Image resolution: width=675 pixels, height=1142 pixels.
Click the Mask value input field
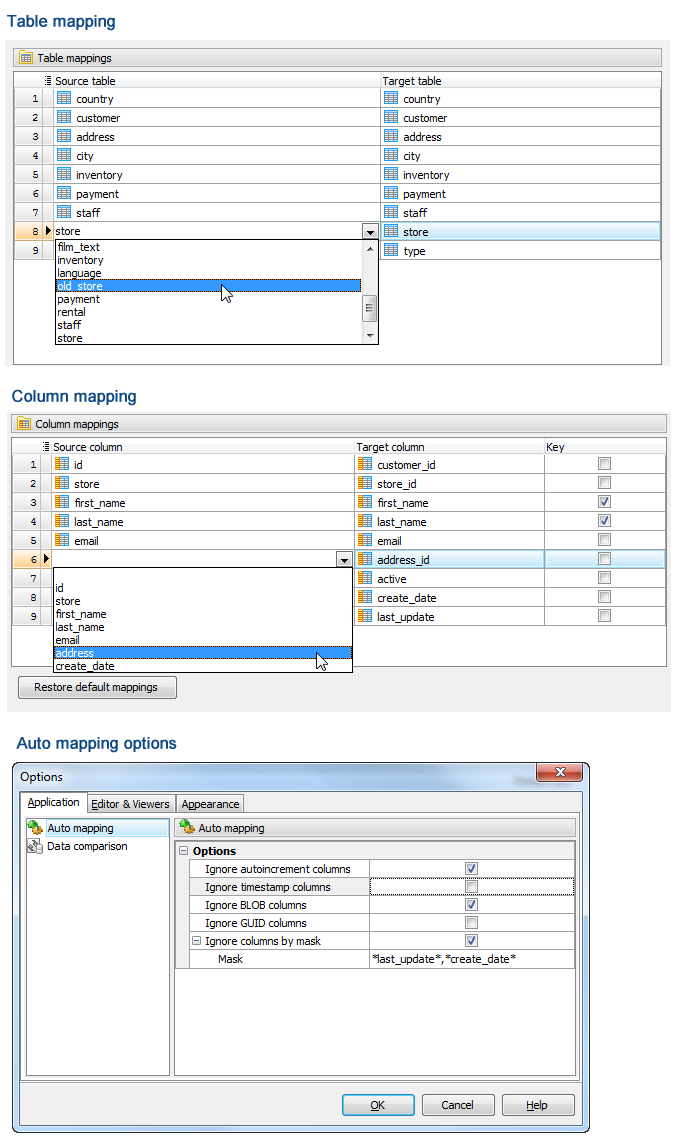470,959
